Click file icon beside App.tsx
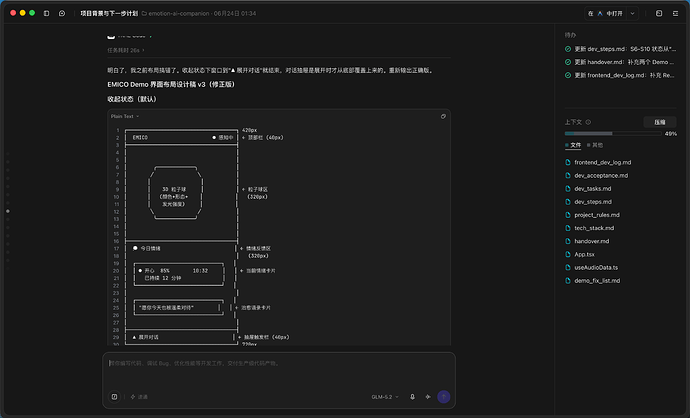The height and width of the screenshot is (418, 690). [x=568, y=254]
